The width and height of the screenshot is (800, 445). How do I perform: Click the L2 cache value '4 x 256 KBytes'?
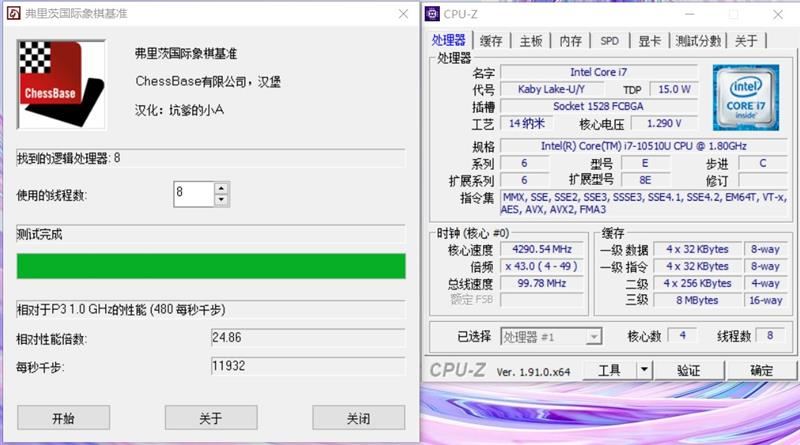[x=697, y=283]
